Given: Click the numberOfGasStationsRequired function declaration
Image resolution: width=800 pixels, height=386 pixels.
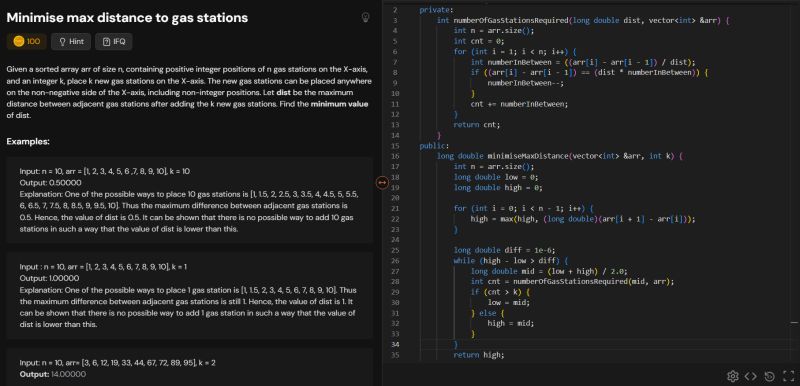Looking at the screenshot, I should (x=584, y=20).
